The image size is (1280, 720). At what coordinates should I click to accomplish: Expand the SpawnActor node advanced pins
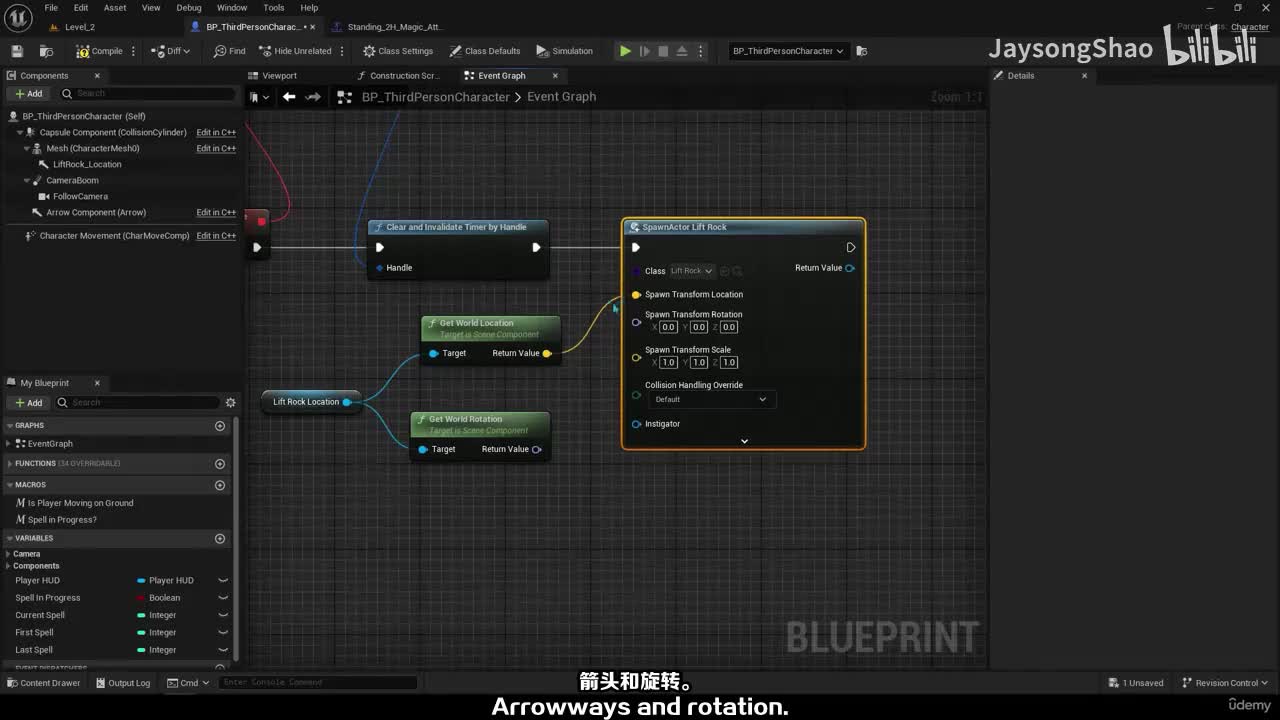pyautogui.click(x=744, y=441)
